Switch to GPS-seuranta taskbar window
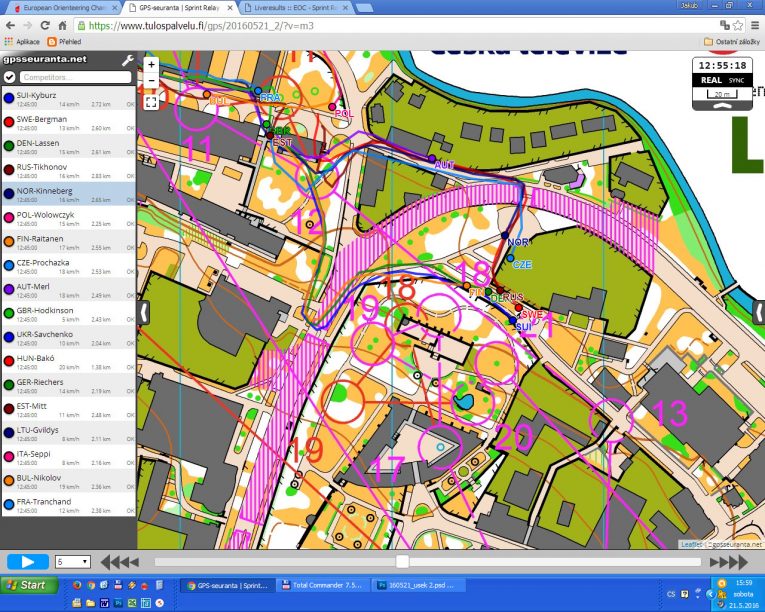 (226, 585)
